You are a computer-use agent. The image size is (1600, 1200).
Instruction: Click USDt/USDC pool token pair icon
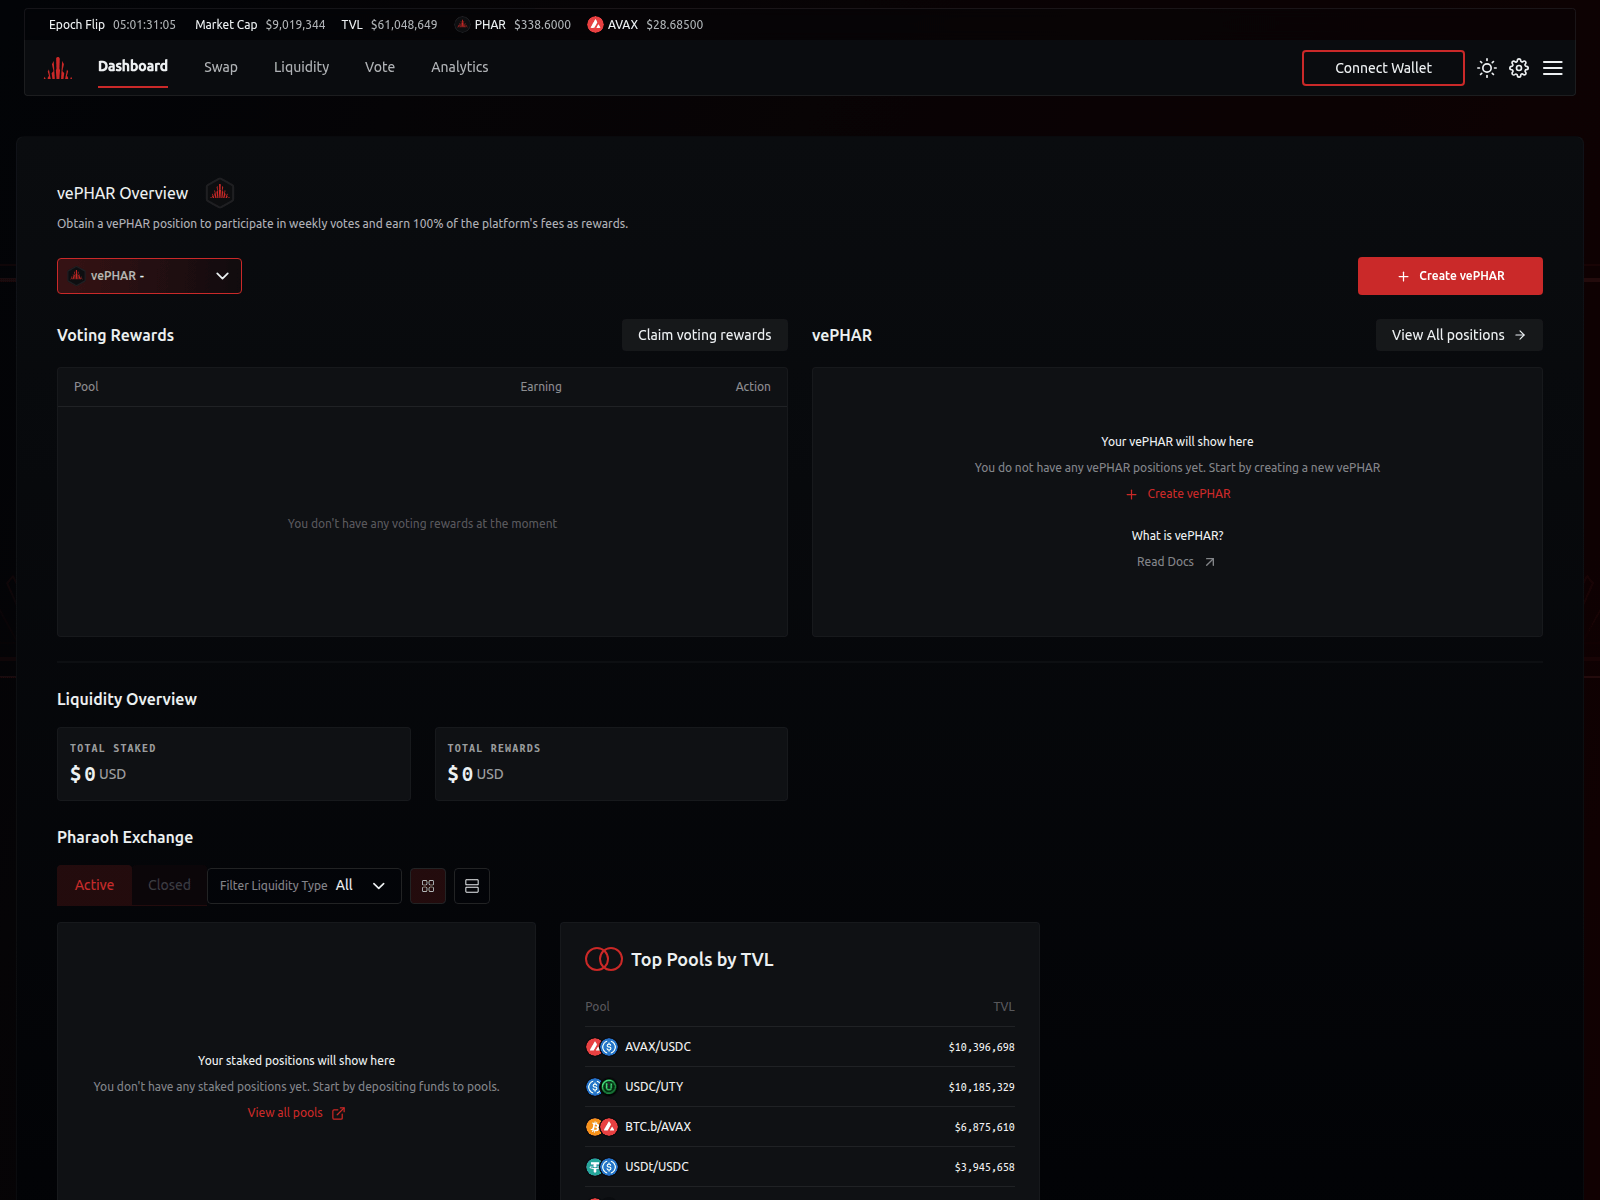(601, 1167)
